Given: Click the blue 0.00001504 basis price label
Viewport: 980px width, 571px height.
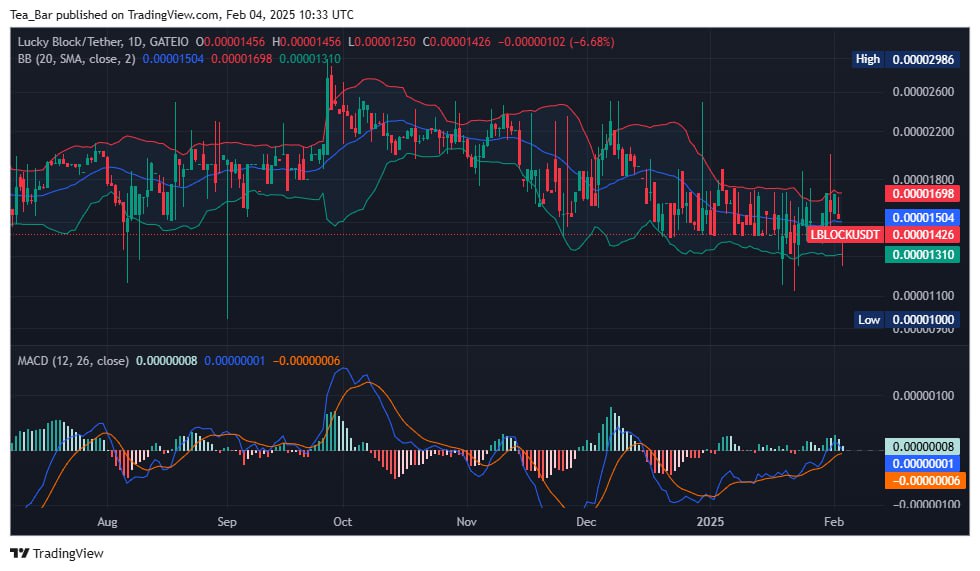Looking at the screenshot, I should 922,217.
